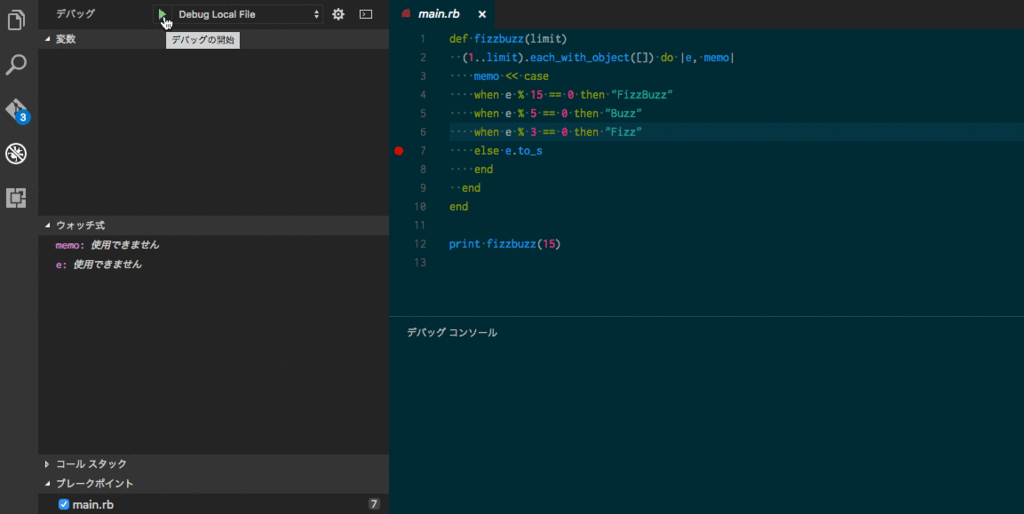Click the デバッグ コンソール panel title
The width and height of the screenshot is (1024, 514).
coord(452,332)
